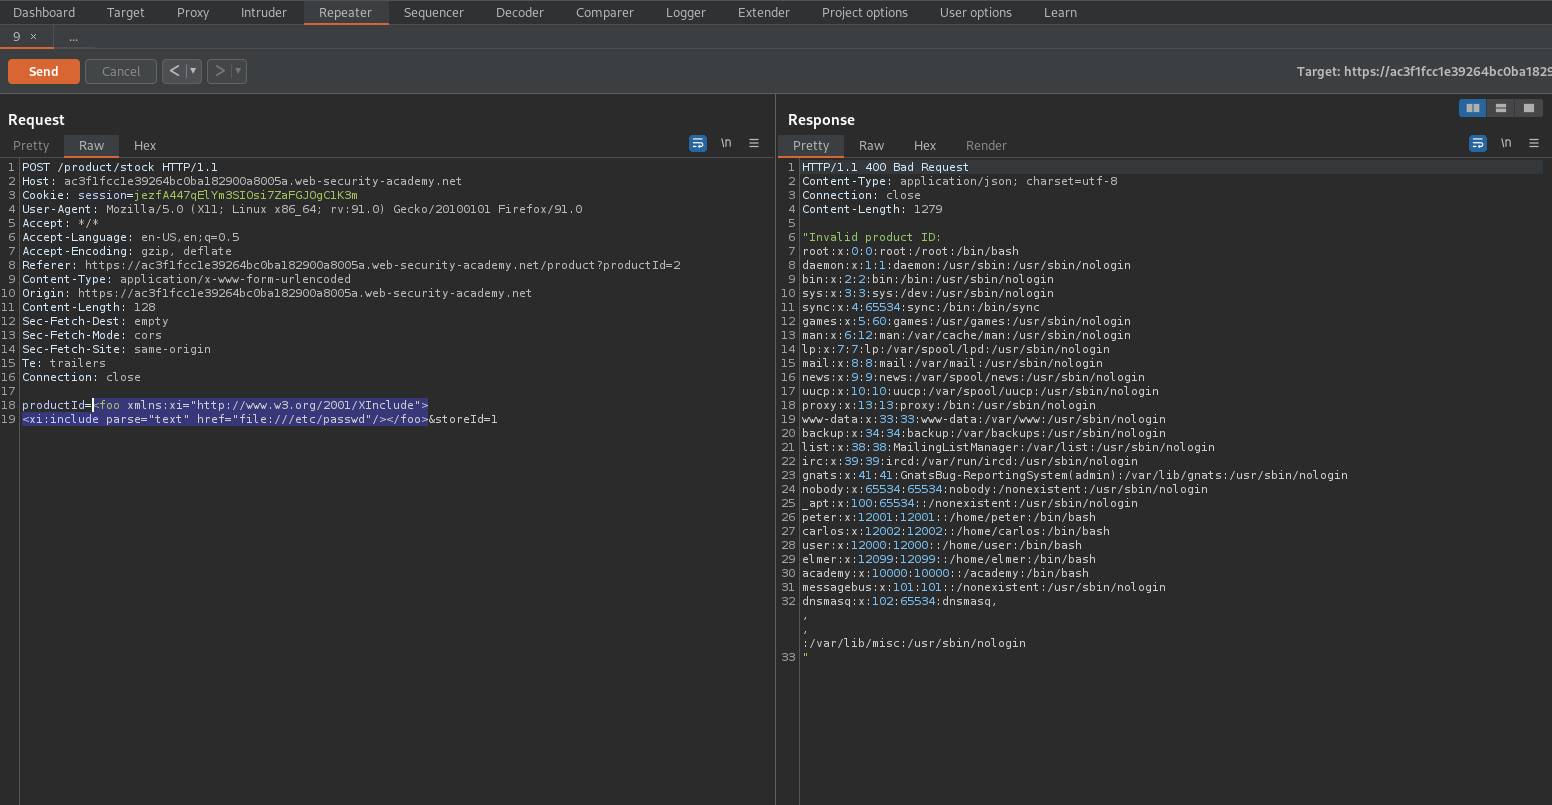Screen dimensions: 1552x805
Task: Click the orange Send button
Action: (44, 71)
